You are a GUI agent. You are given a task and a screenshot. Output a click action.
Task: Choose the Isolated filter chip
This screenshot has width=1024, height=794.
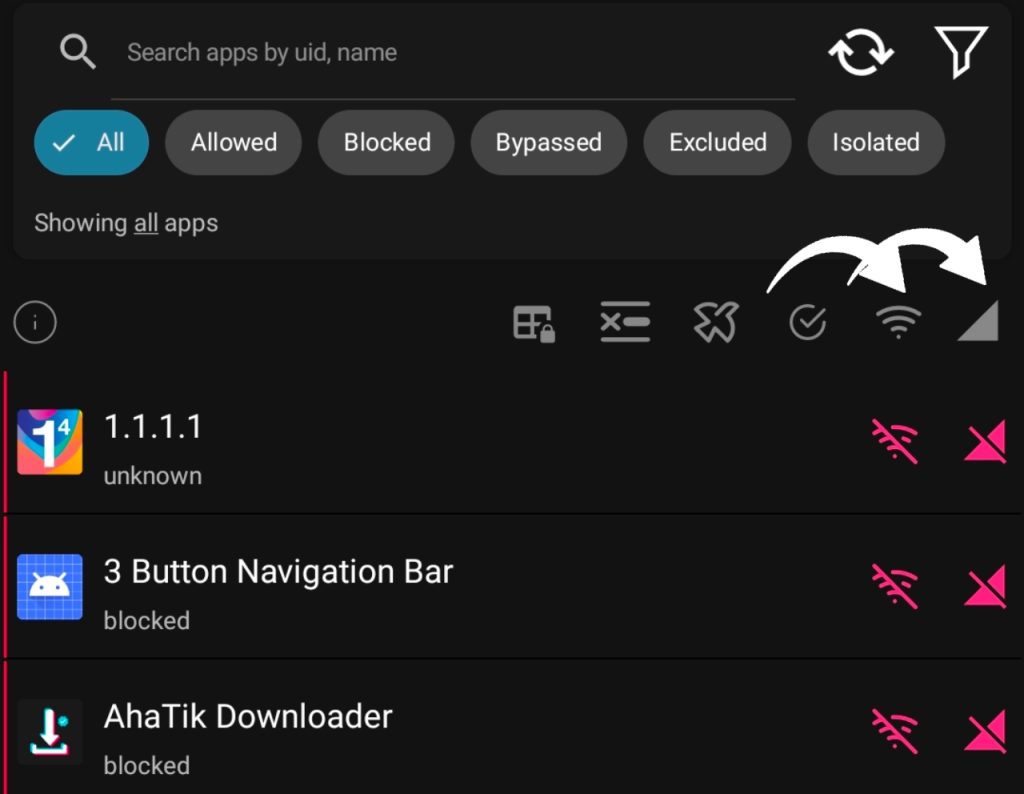point(875,142)
